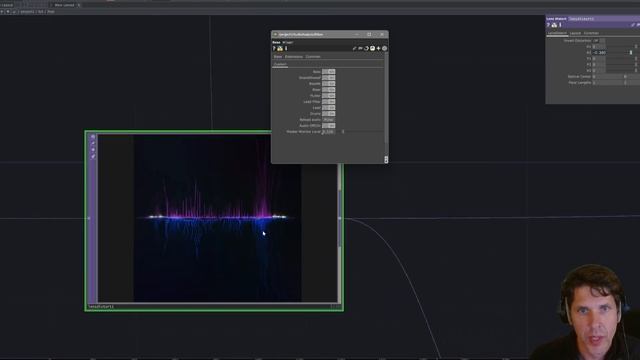Click the K2 slider in Lens Distort panel

623,53
